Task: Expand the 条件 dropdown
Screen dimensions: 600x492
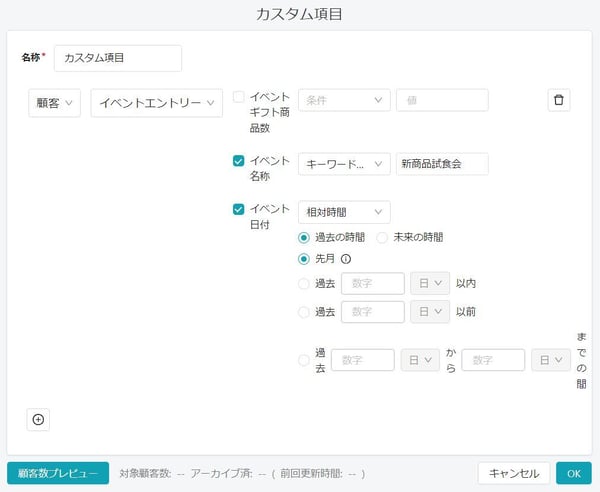Action: pos(344,100)
